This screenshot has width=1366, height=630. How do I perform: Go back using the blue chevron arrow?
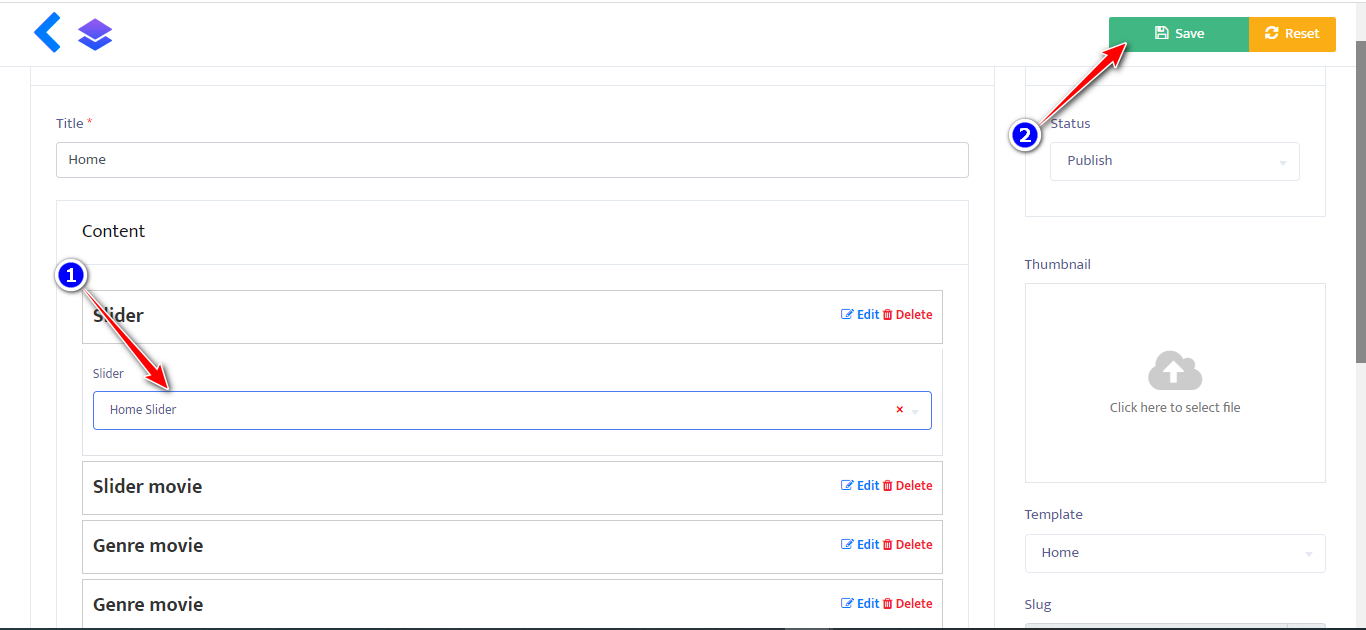47,33
